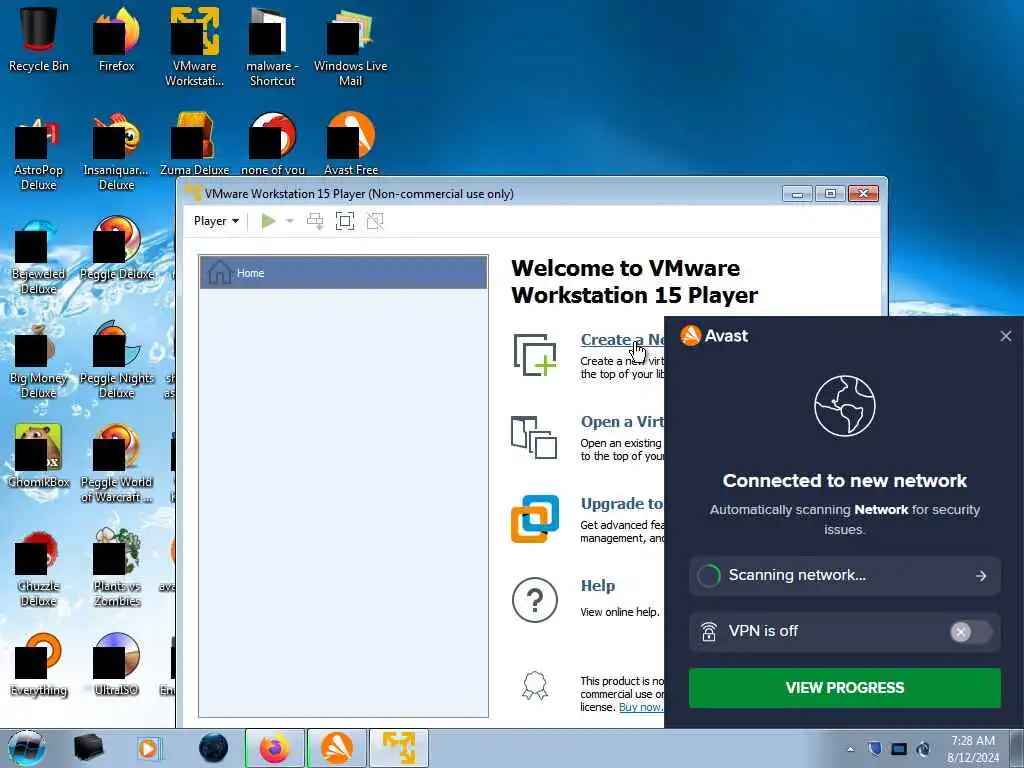Click the Create a New Virtual Machine link
The height and width of the screenshot is (768, 1024).
point(622,340)
